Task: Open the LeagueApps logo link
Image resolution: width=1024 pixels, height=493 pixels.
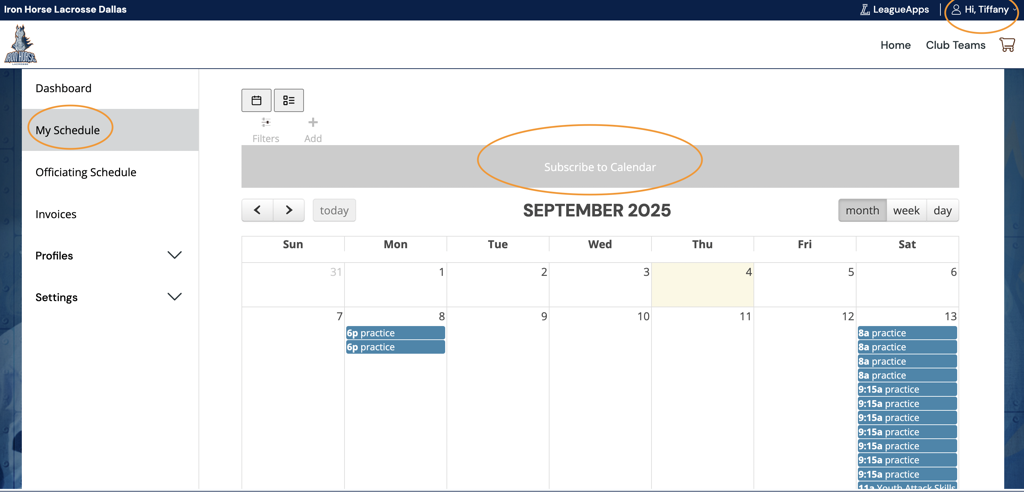Action: click(x=894, y=10)
